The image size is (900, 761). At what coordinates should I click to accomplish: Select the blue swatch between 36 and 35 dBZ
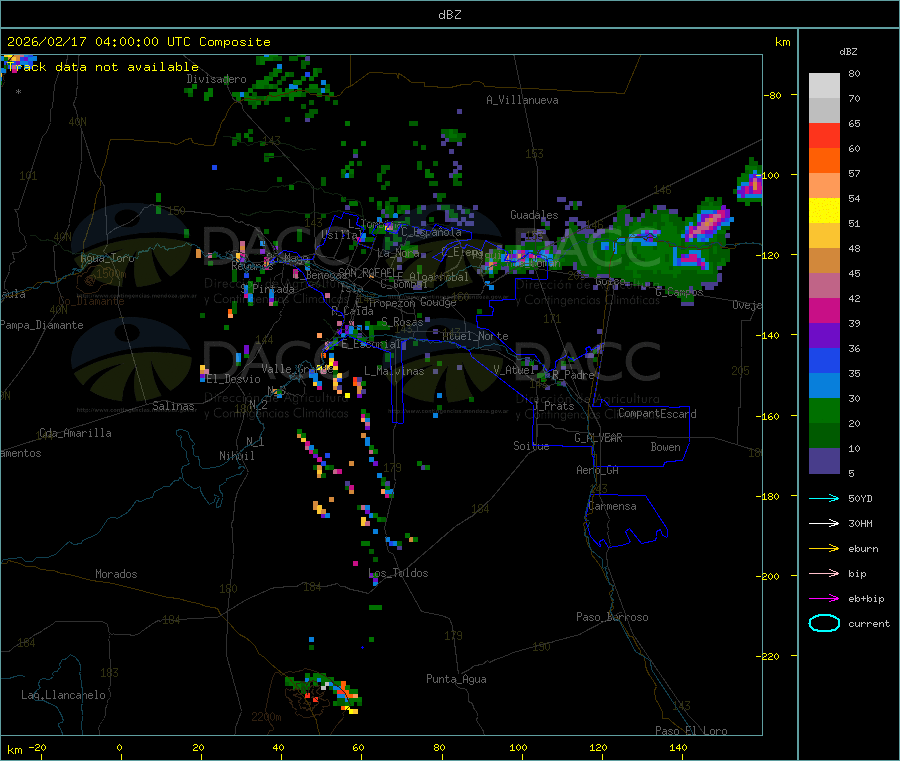pyautogui.click(x=824, y=360)
